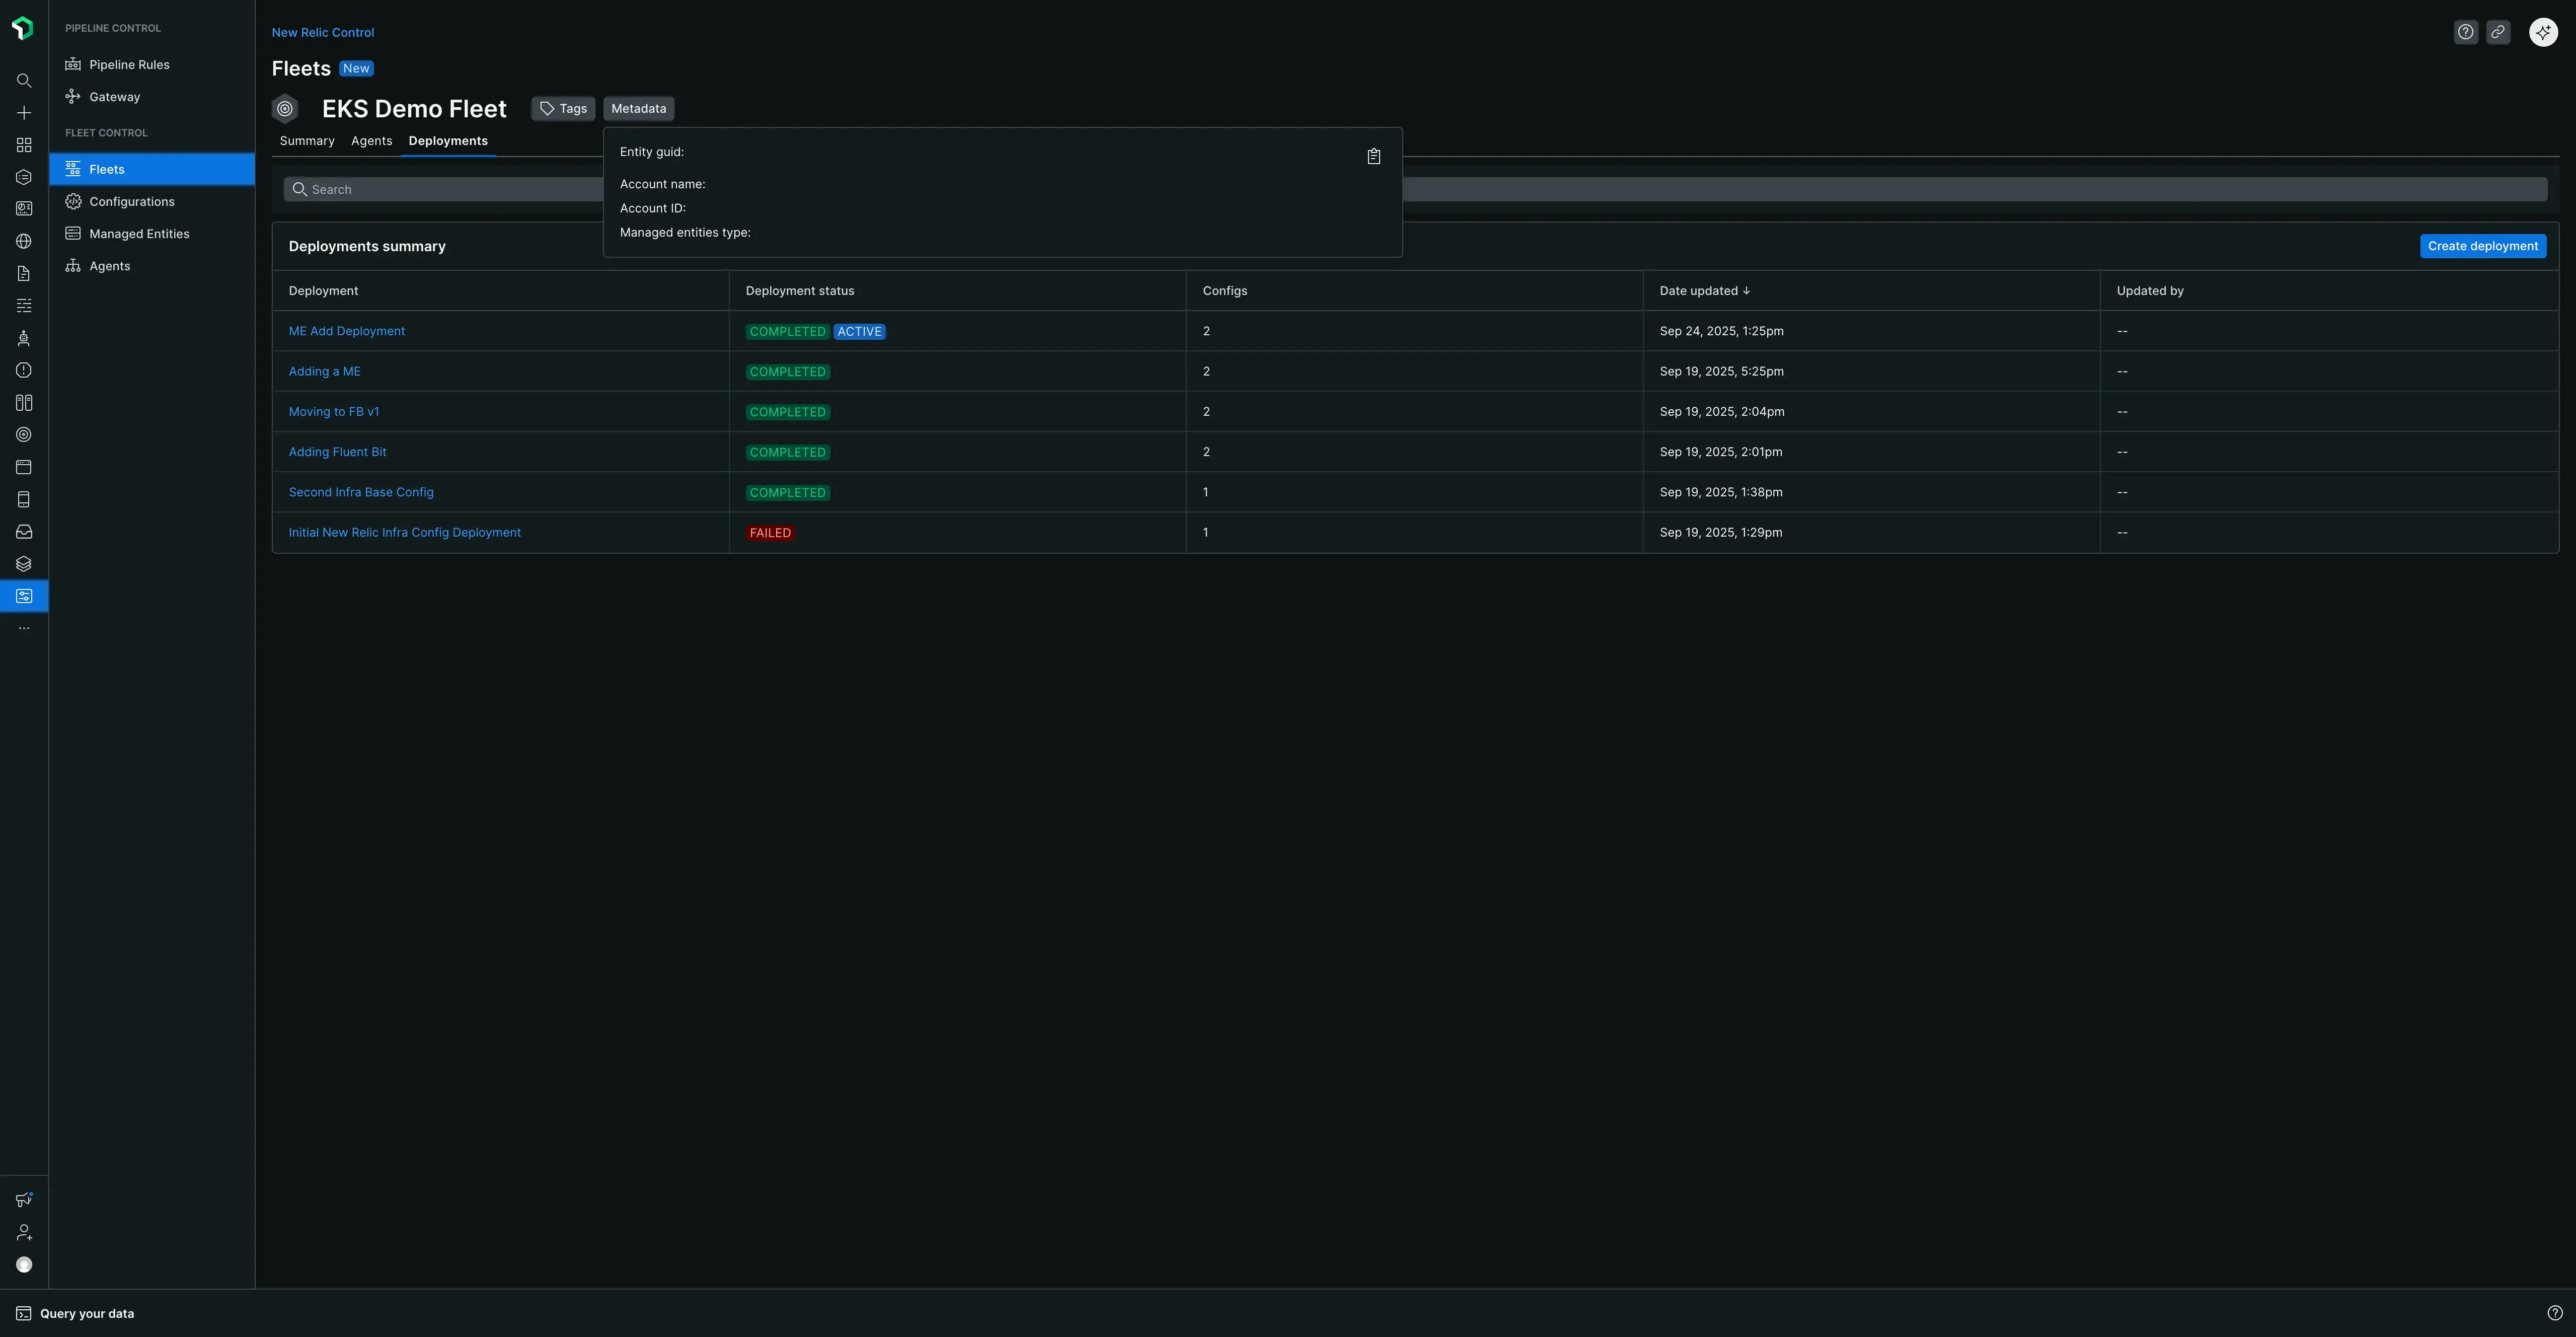Click the Create deployment button

click(x=2482, y=246)
